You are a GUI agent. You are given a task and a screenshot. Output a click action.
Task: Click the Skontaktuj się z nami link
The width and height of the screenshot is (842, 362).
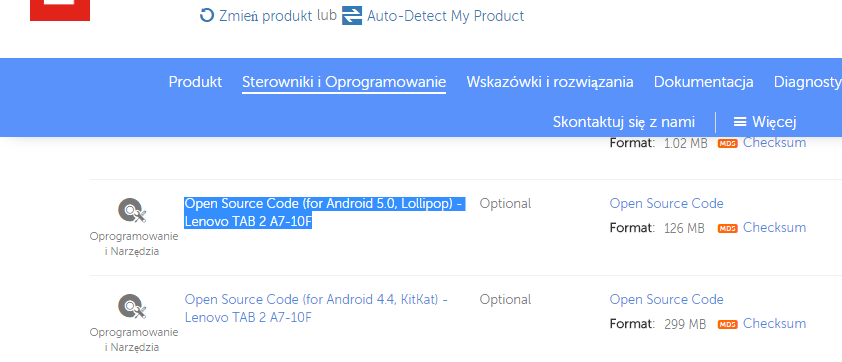(624, 122)
